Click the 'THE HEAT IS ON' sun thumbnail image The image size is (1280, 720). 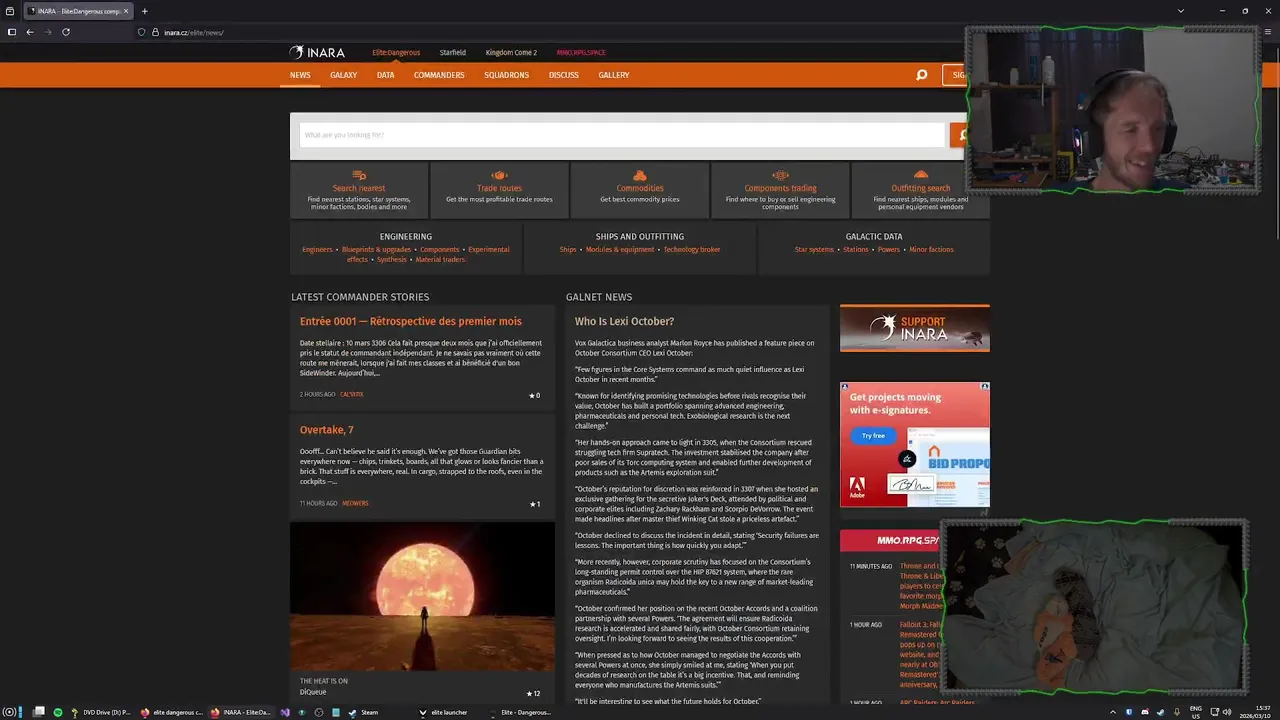click(x=422, y=596)
